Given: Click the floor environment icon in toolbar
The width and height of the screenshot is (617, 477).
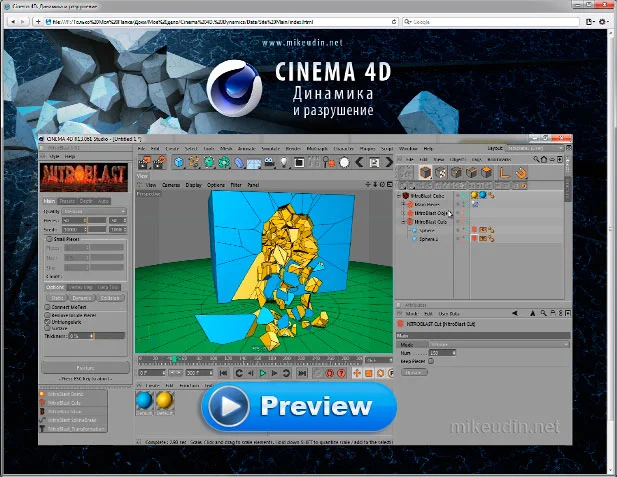Looking at the screenshot, I should point(254,163).
